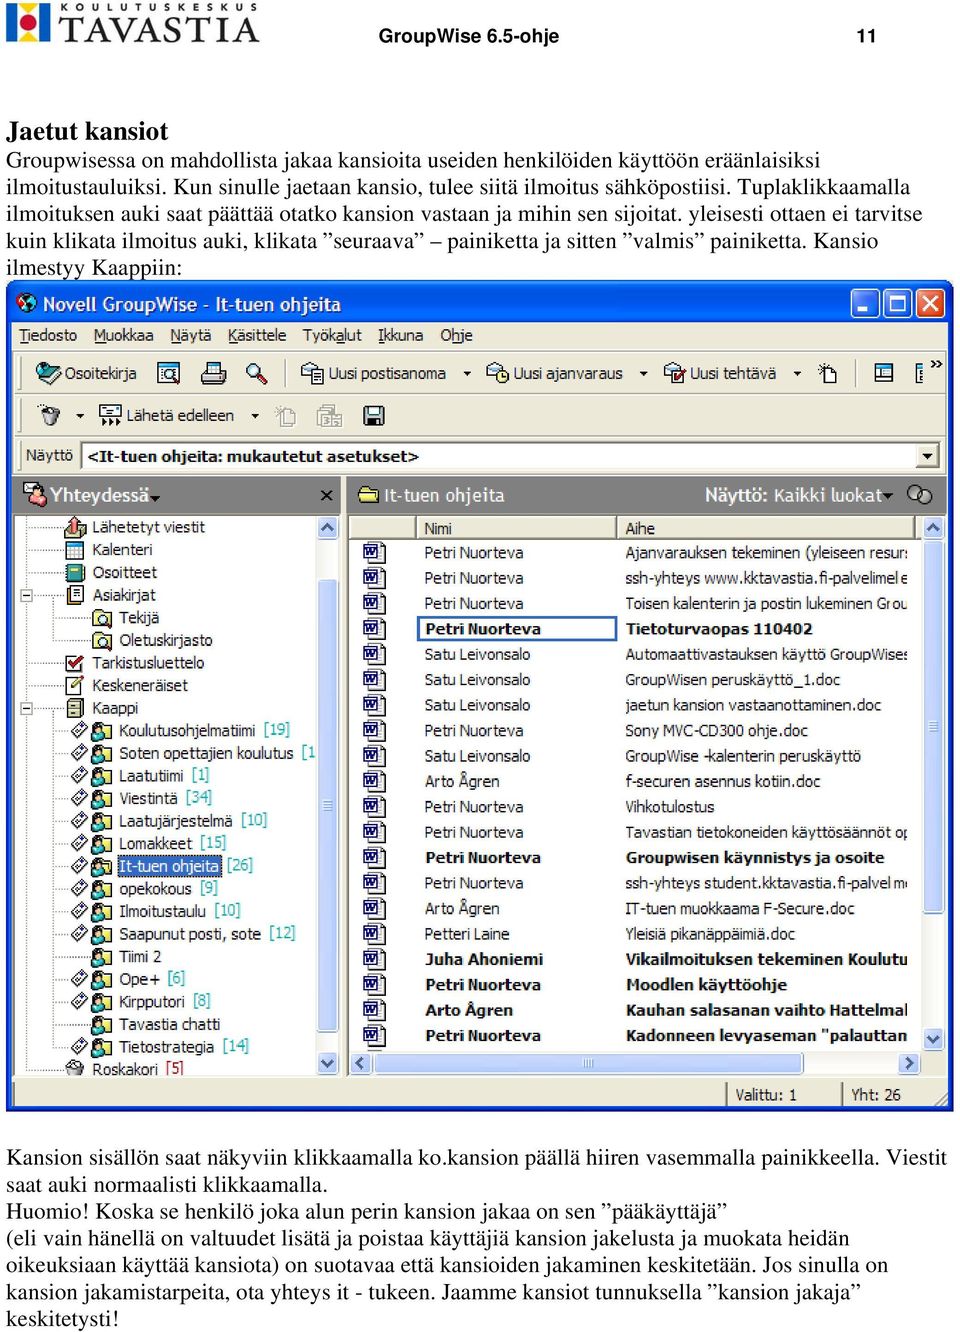Open Ilmoitustaulu shared folder
The height and width of the screenshot is (1332, 960).
[162, 911]
